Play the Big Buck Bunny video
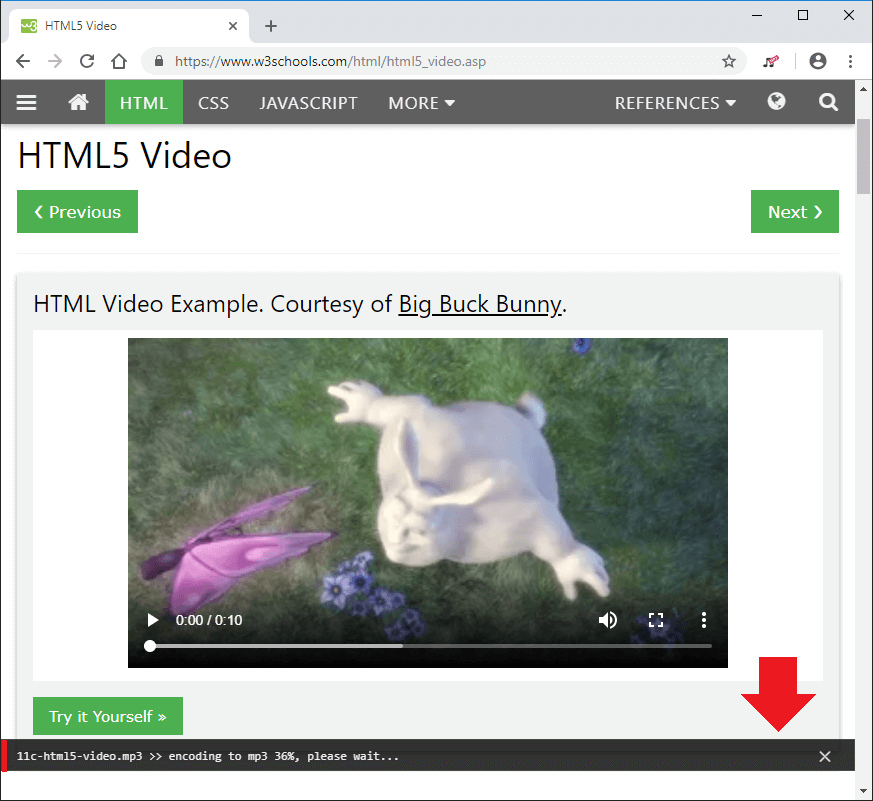 153,620
